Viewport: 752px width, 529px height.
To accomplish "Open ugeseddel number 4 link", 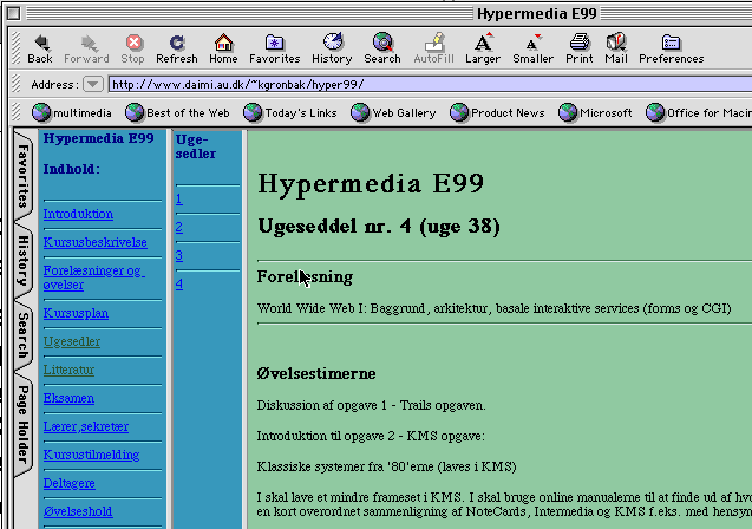I will click(x=179, y=284).
